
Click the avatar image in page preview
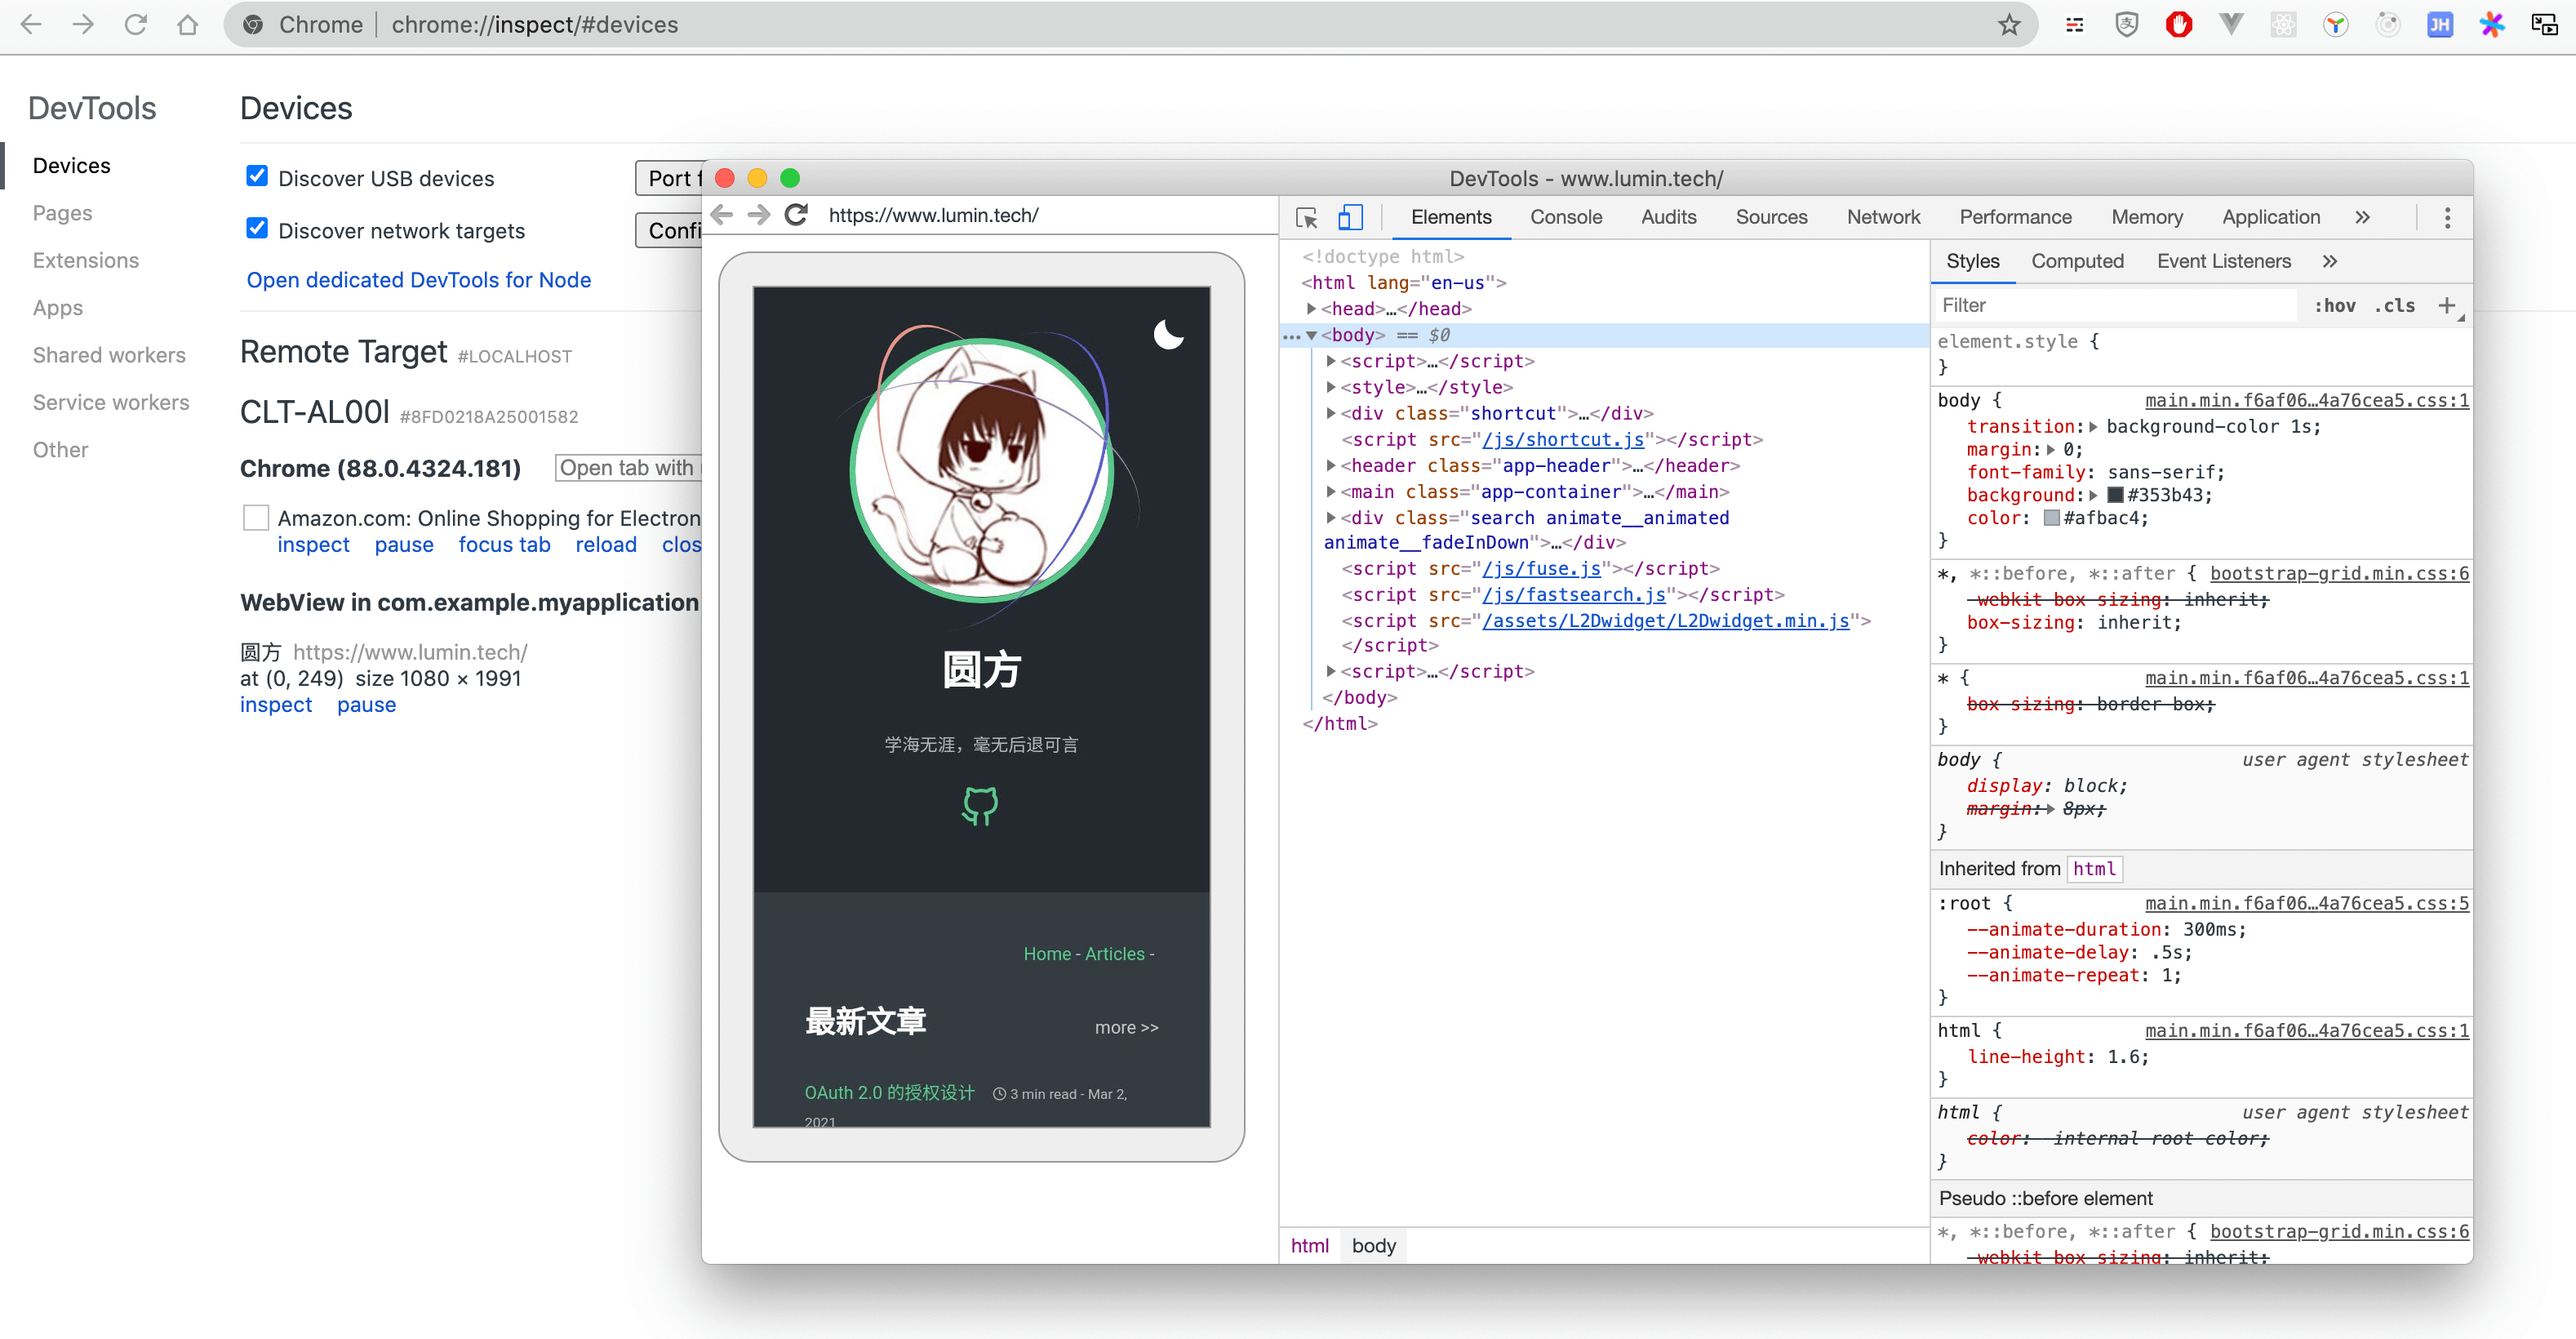982,470
